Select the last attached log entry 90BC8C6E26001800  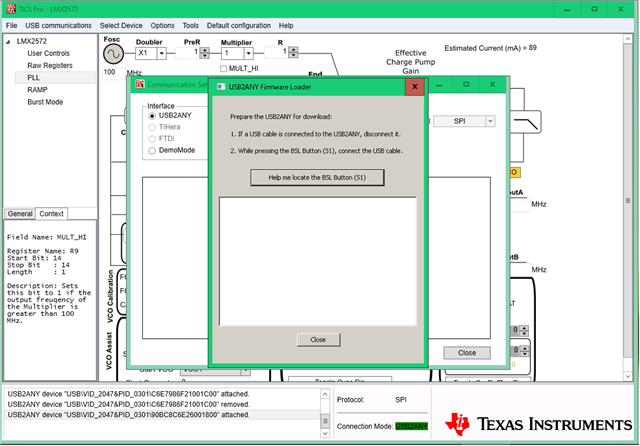coord(163,415)
